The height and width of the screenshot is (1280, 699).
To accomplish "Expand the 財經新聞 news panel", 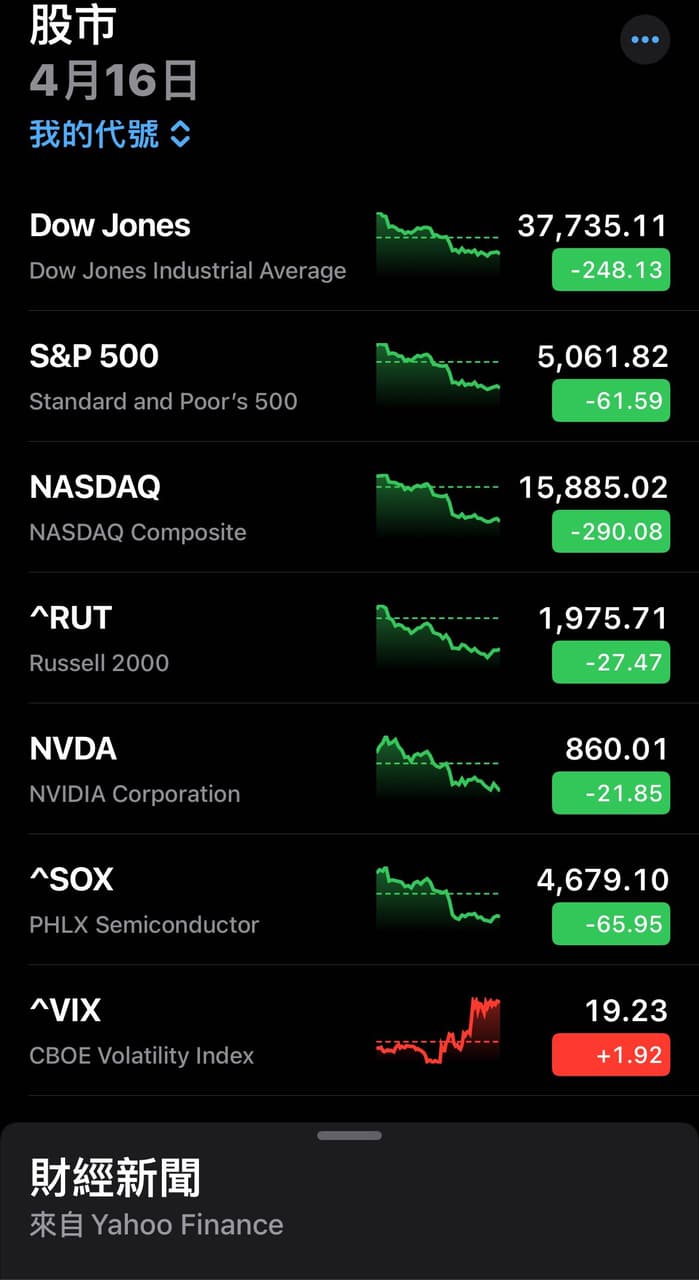I will (115, 1178).
